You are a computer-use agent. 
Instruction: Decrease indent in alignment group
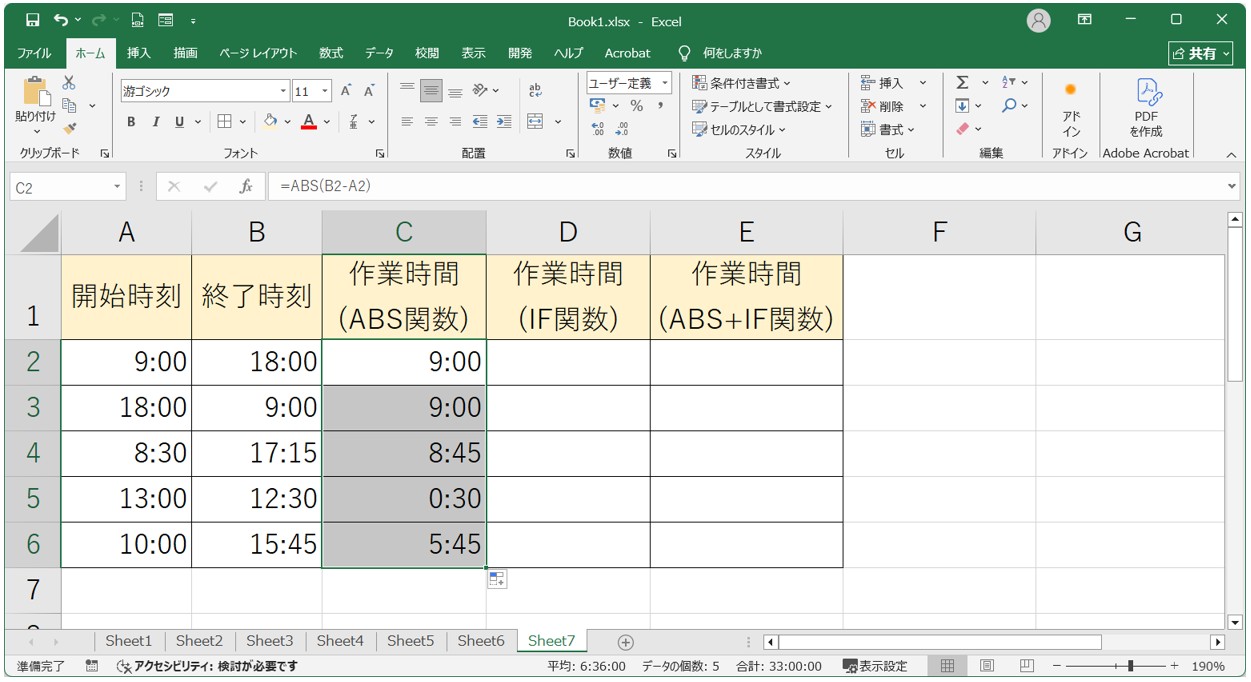tap(480, 122)
